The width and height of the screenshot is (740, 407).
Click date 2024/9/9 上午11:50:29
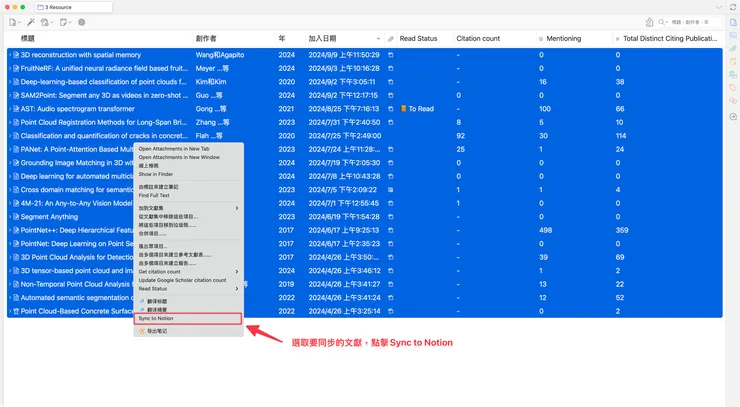pyautogui.click(x=344, y=55)
